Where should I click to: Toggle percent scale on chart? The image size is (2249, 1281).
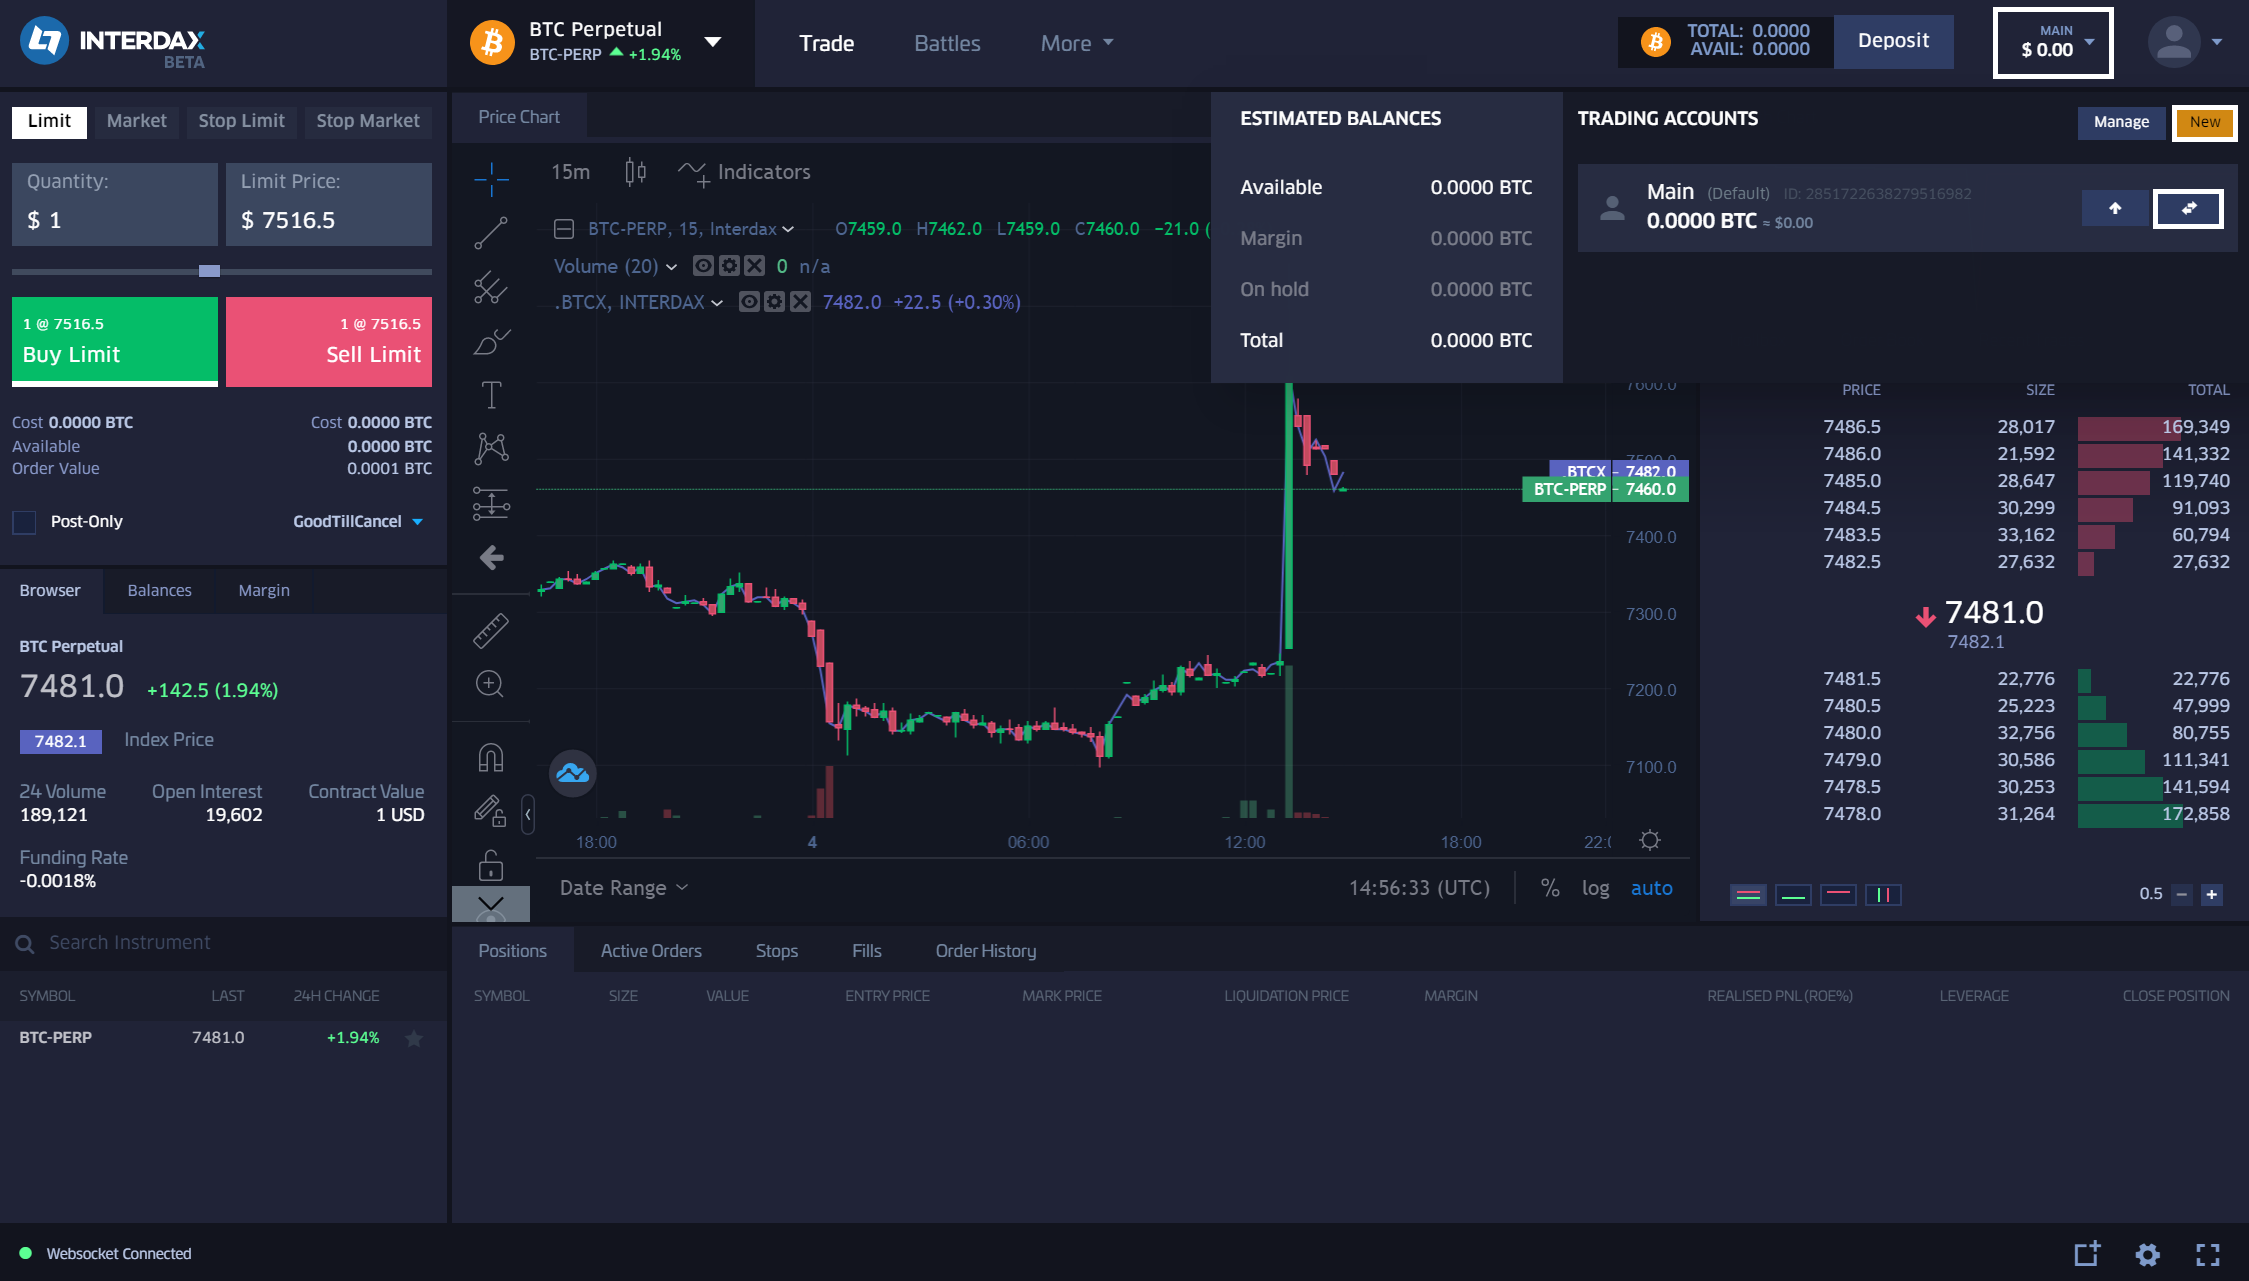(1550, 888)
